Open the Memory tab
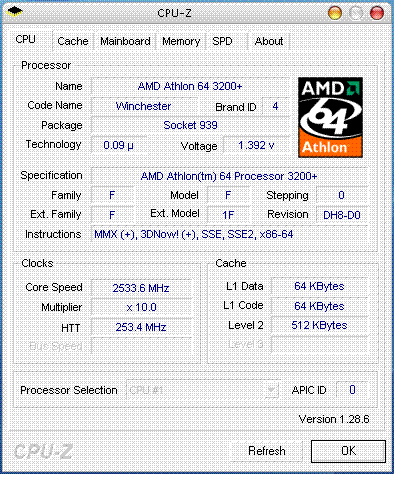 point(181,41)
